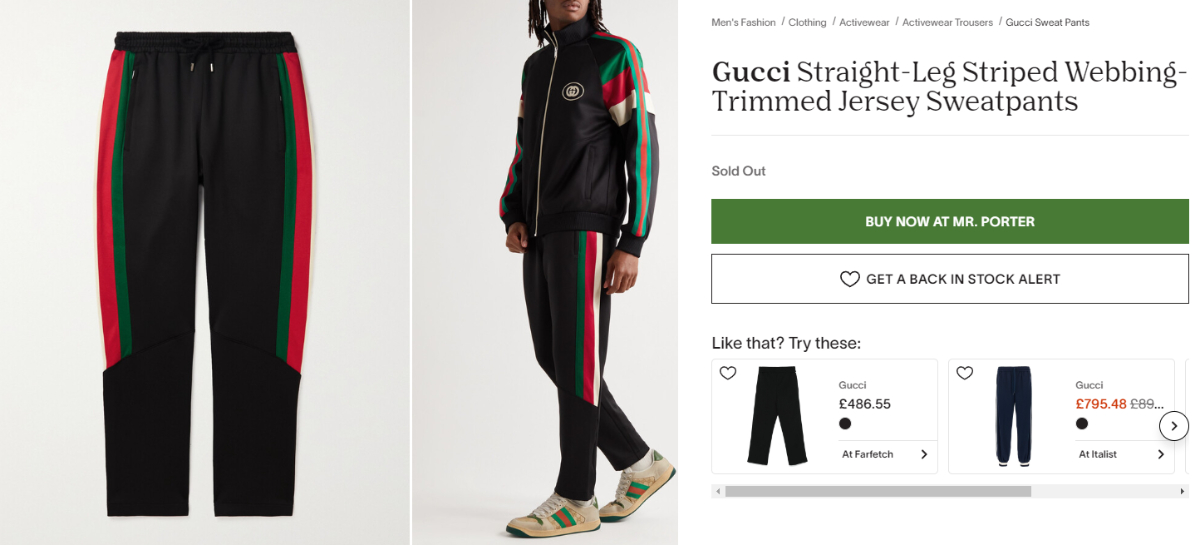Click the horizontal scrollbar's left arrow
Viewport: 1200px width, 545px height.
tap(717, 492)
